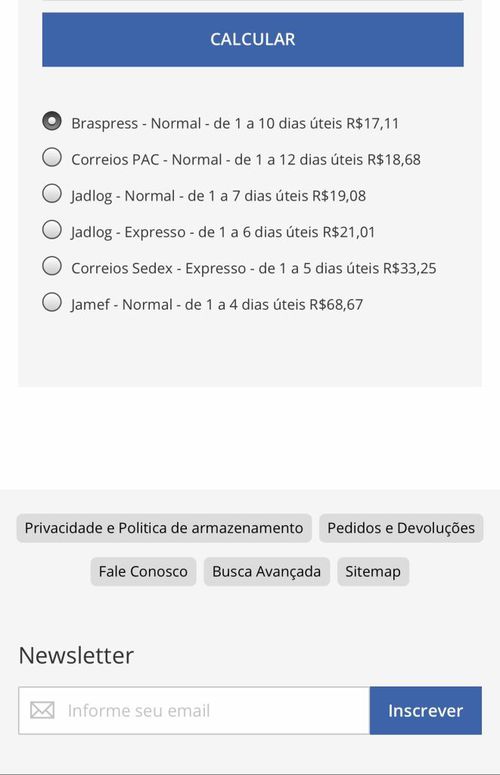Click the Jadlog Normal R$19,08 label text

point(218,196)
